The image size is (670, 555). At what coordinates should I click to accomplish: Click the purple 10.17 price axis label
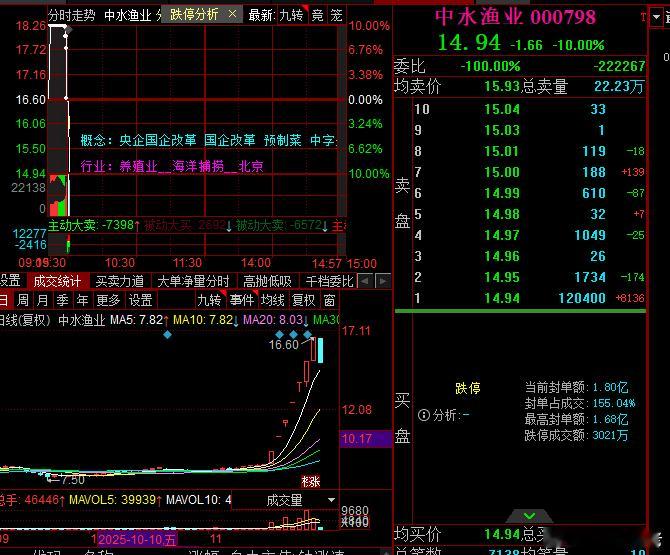(x=365, y=439)
